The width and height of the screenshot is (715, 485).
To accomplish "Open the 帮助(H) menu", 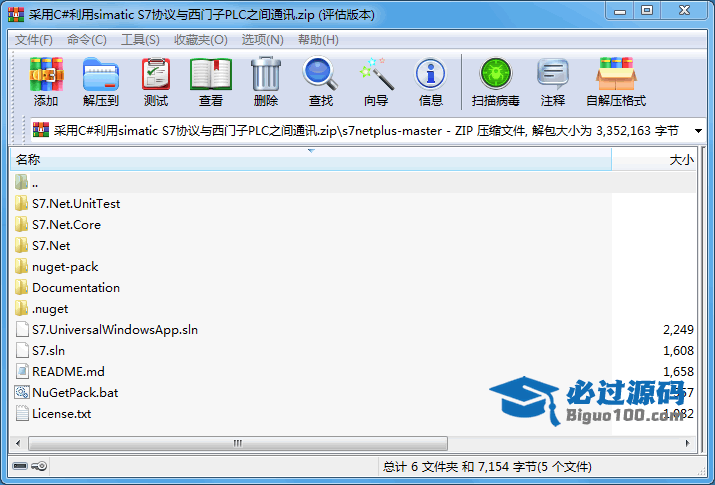I will pos(318,40).
